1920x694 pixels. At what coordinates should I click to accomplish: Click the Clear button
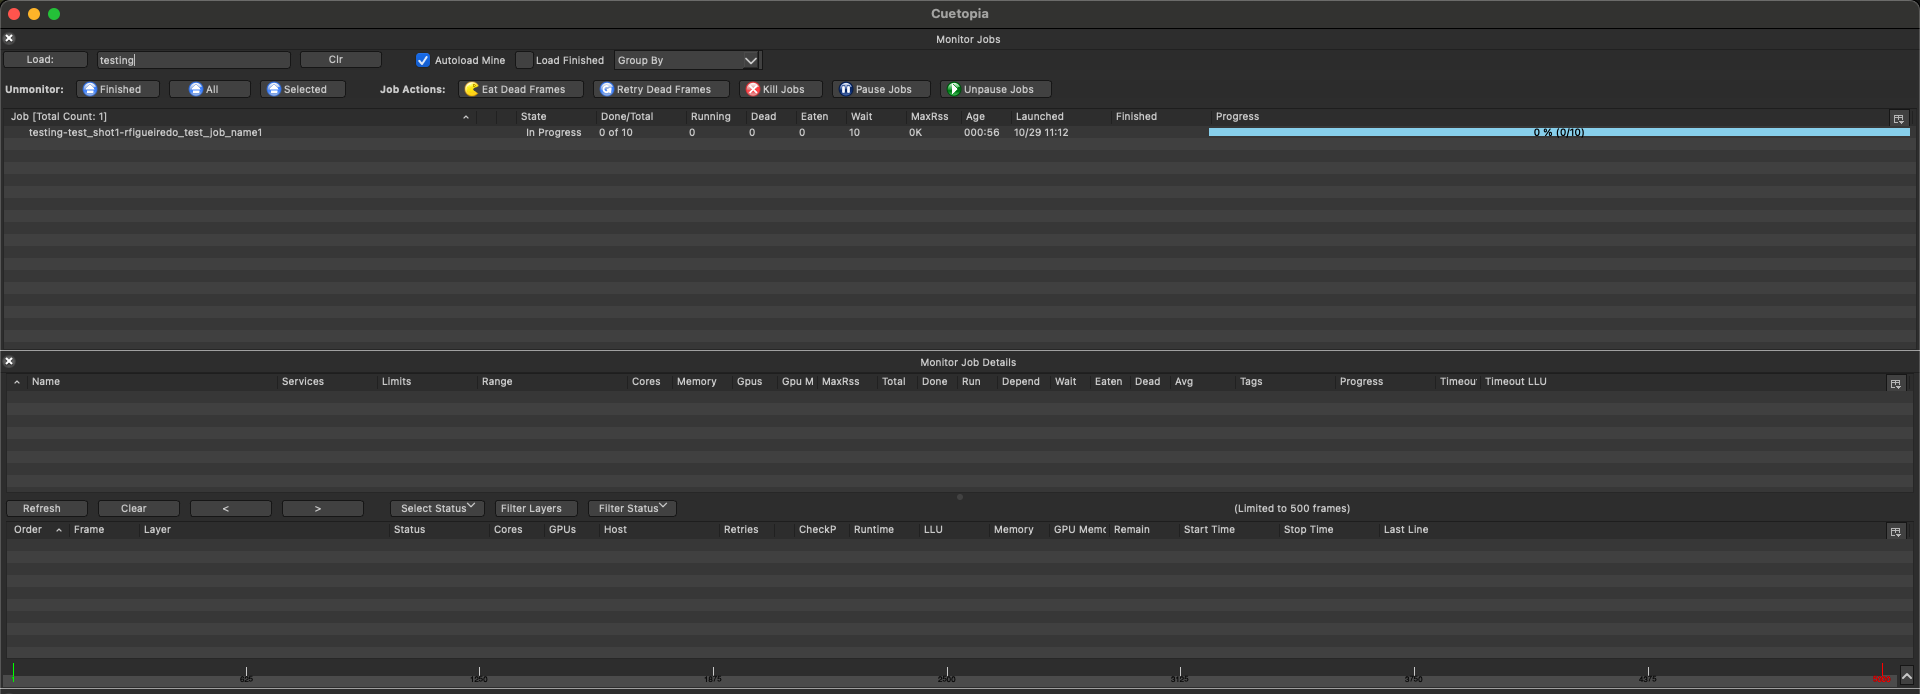[x=138, y=508]
